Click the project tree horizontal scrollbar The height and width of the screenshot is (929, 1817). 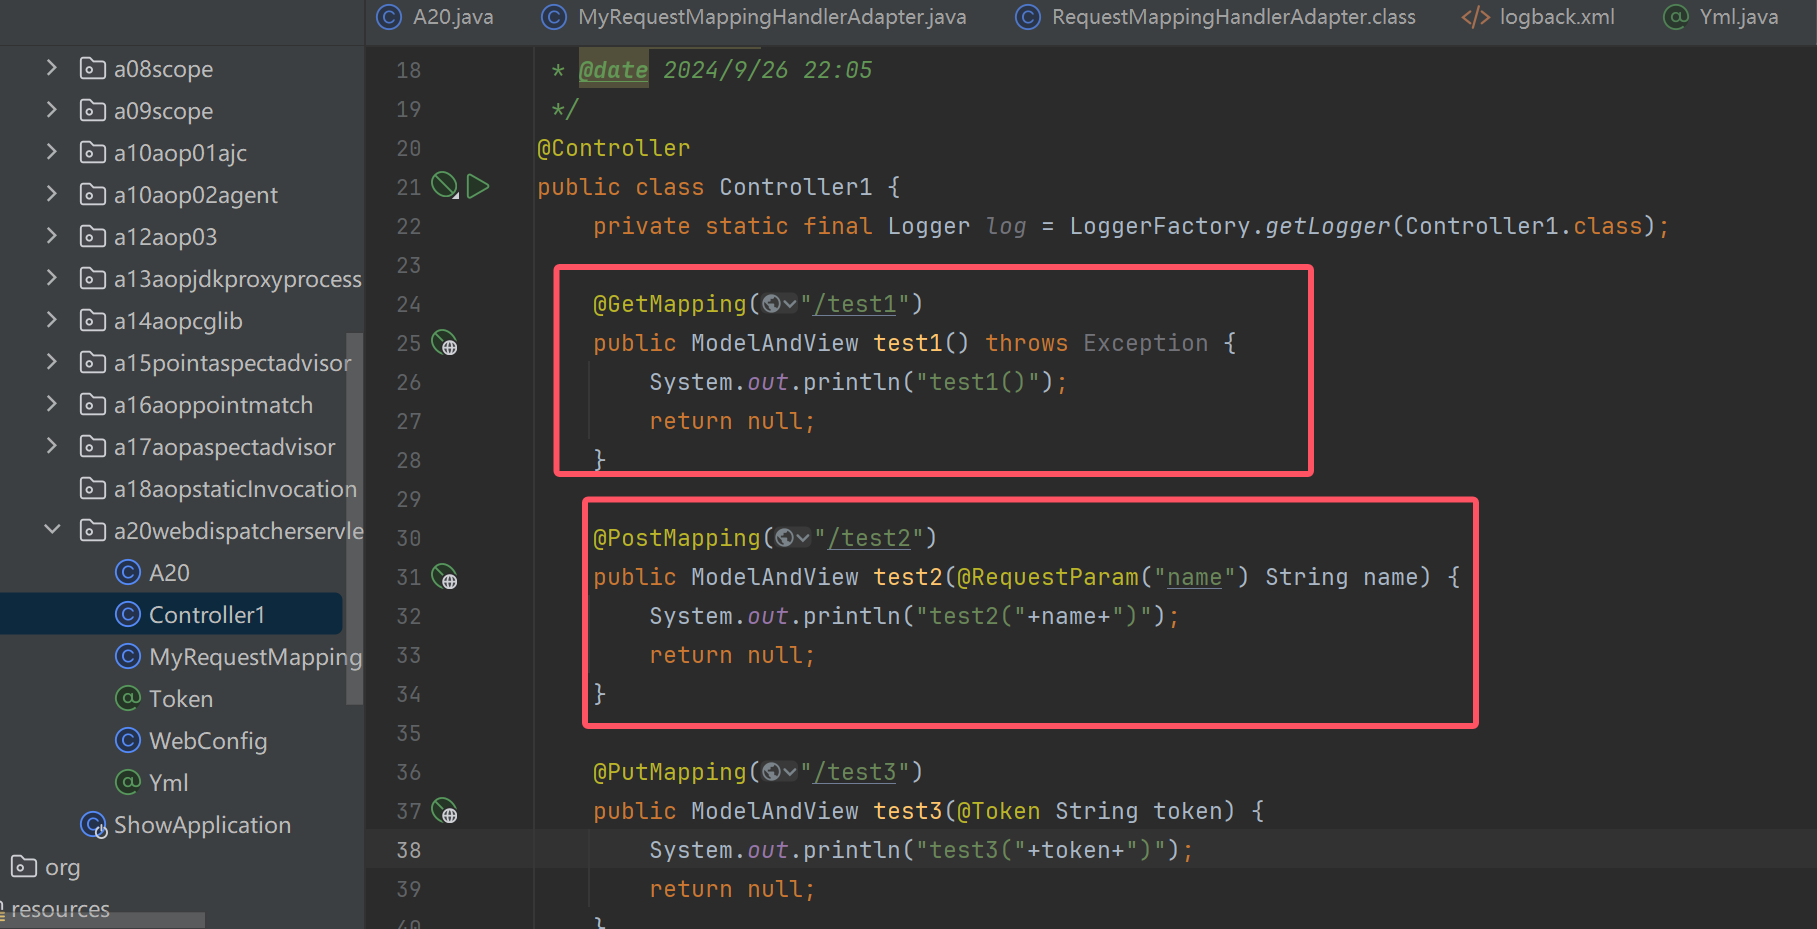(102, 920)
